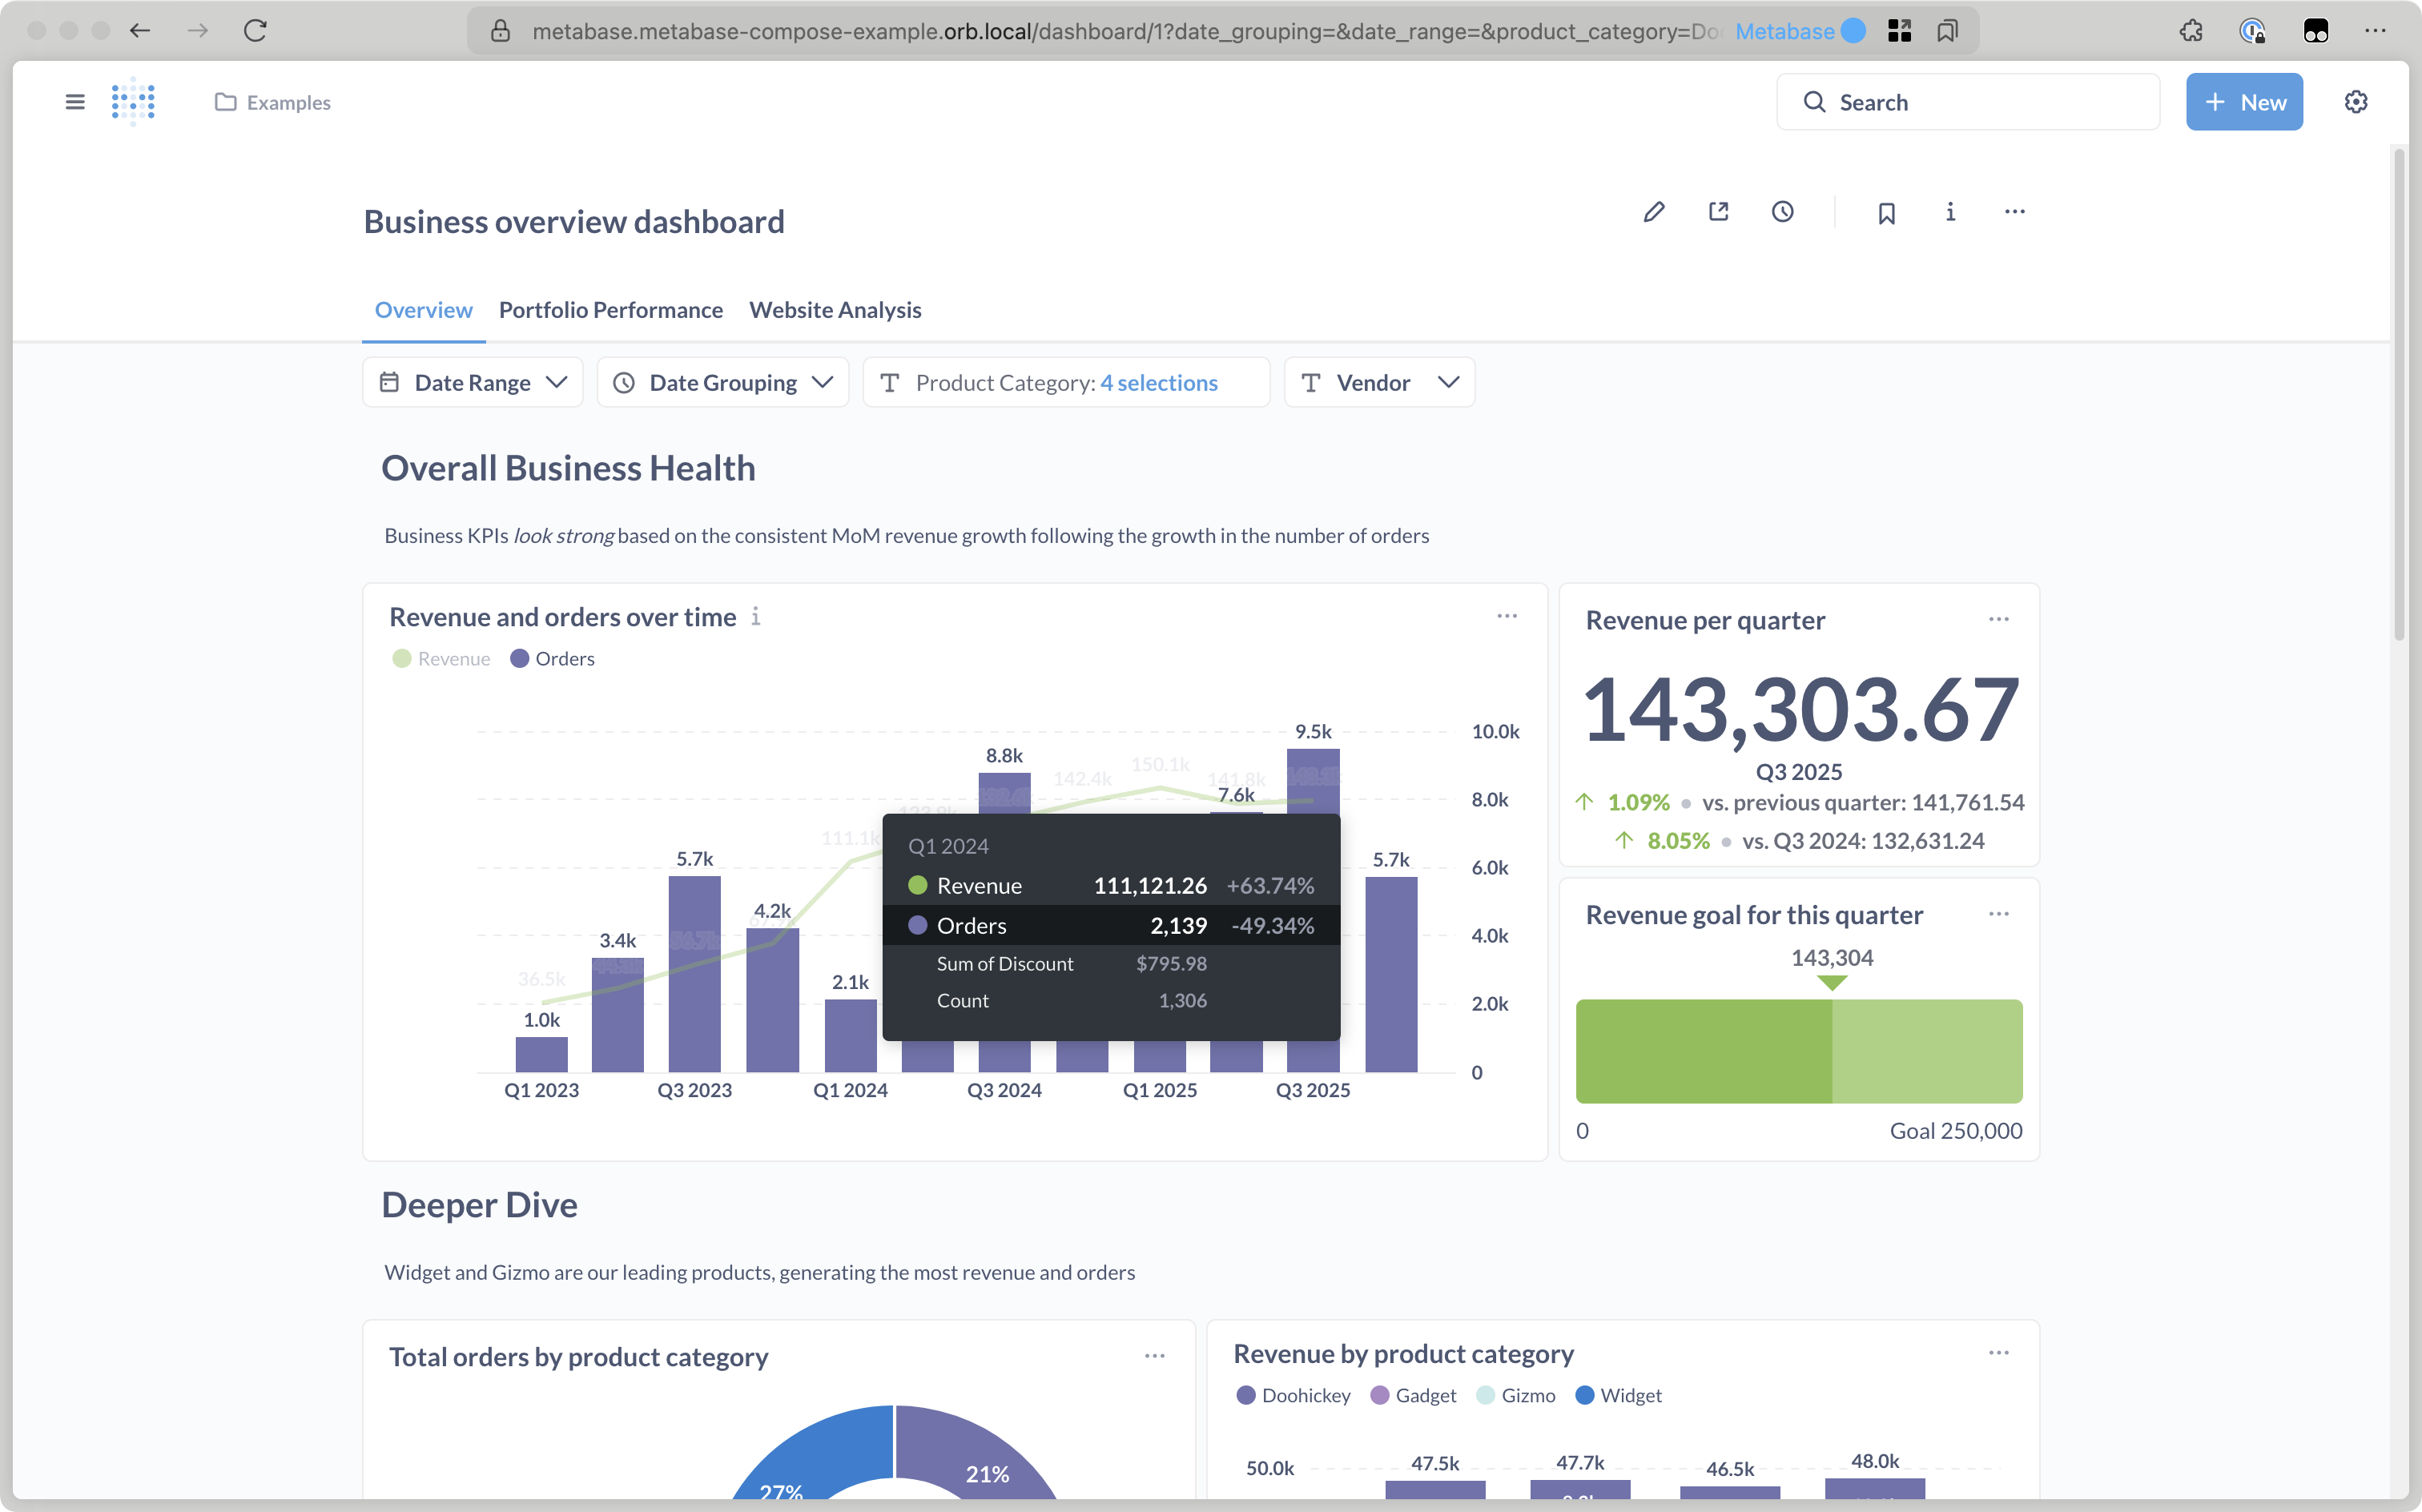2422x1512 pixels.
Task: Open dashboard info via the i icon
Action: click(x=1950, y=212)
